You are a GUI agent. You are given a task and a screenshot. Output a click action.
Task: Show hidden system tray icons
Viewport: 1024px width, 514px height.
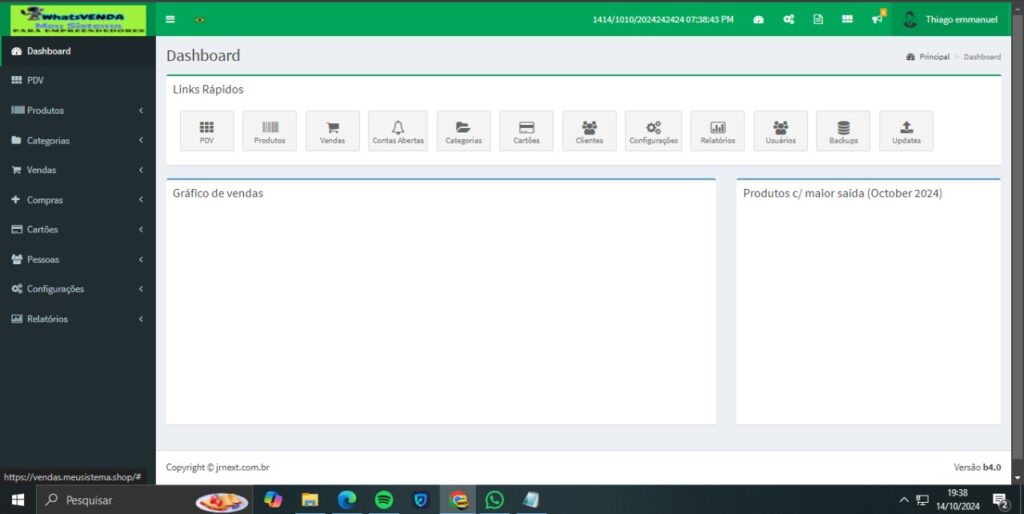click(904, 500)
